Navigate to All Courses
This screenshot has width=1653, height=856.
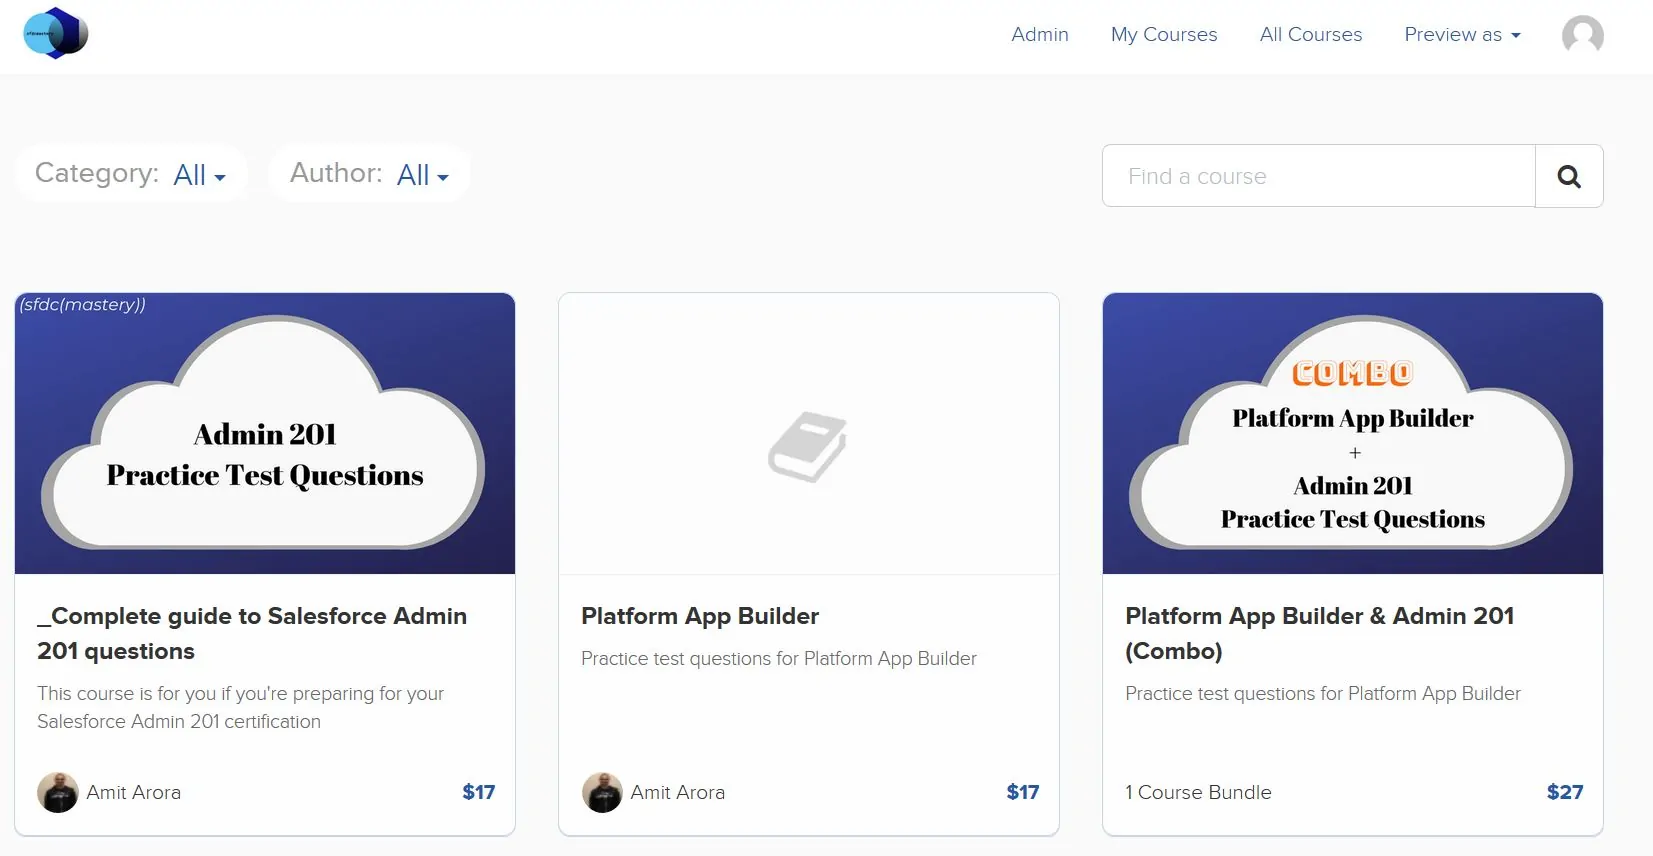(1310, 35)
